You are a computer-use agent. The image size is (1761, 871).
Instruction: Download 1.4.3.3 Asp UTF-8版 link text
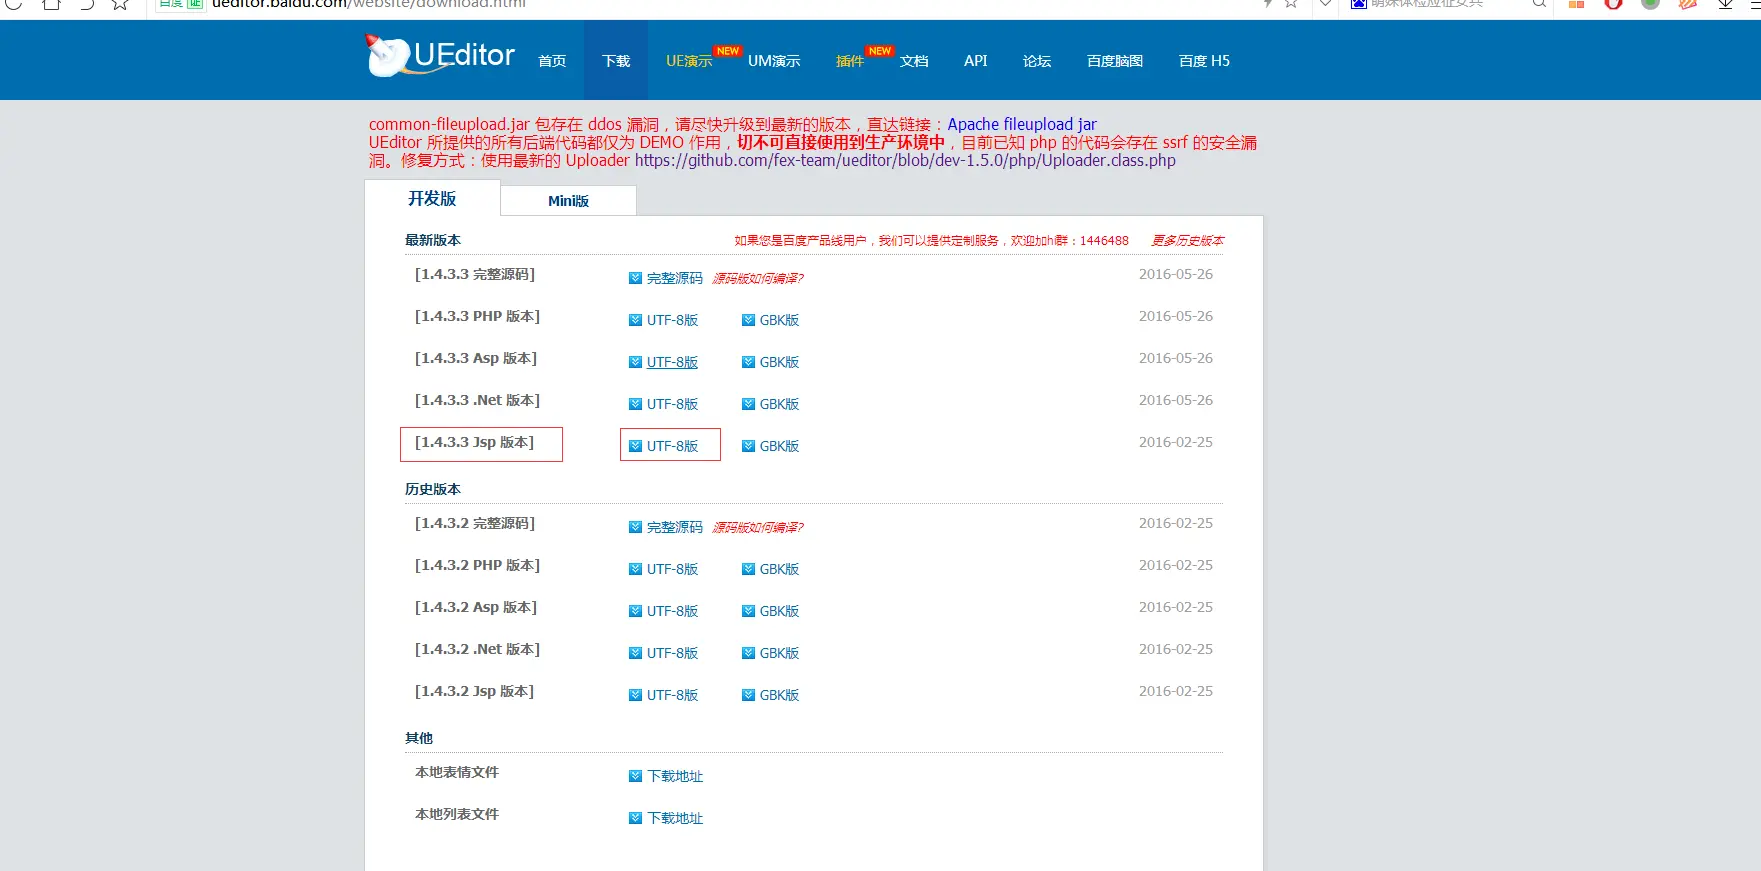[672, 362]
